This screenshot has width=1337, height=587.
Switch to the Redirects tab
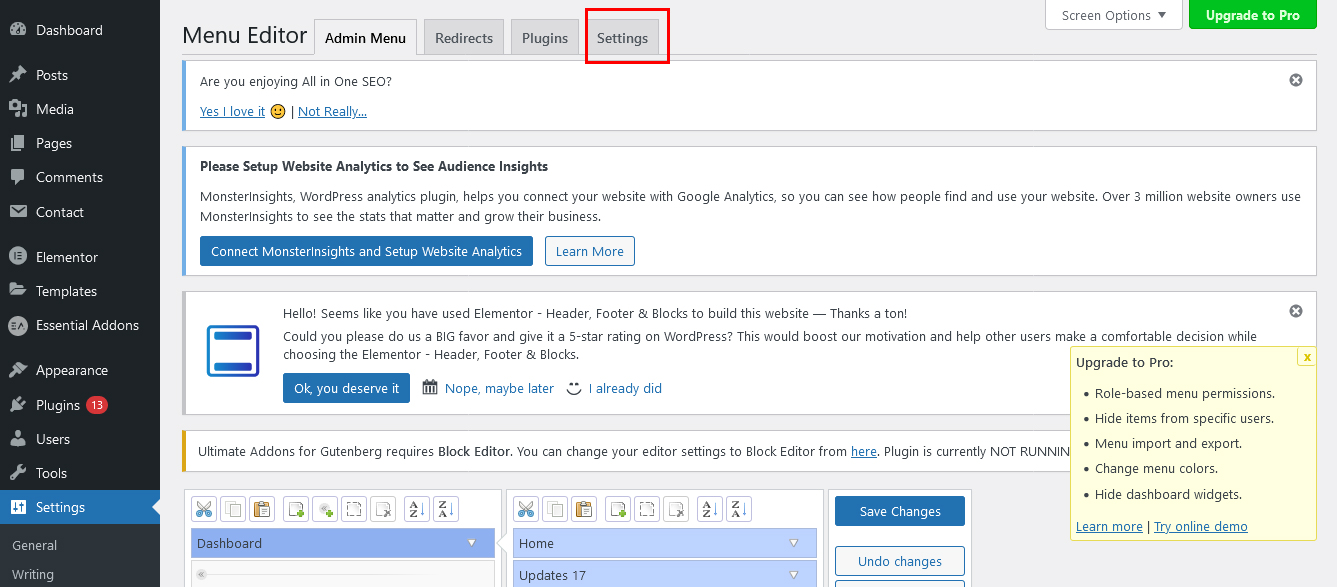(464, 38)
